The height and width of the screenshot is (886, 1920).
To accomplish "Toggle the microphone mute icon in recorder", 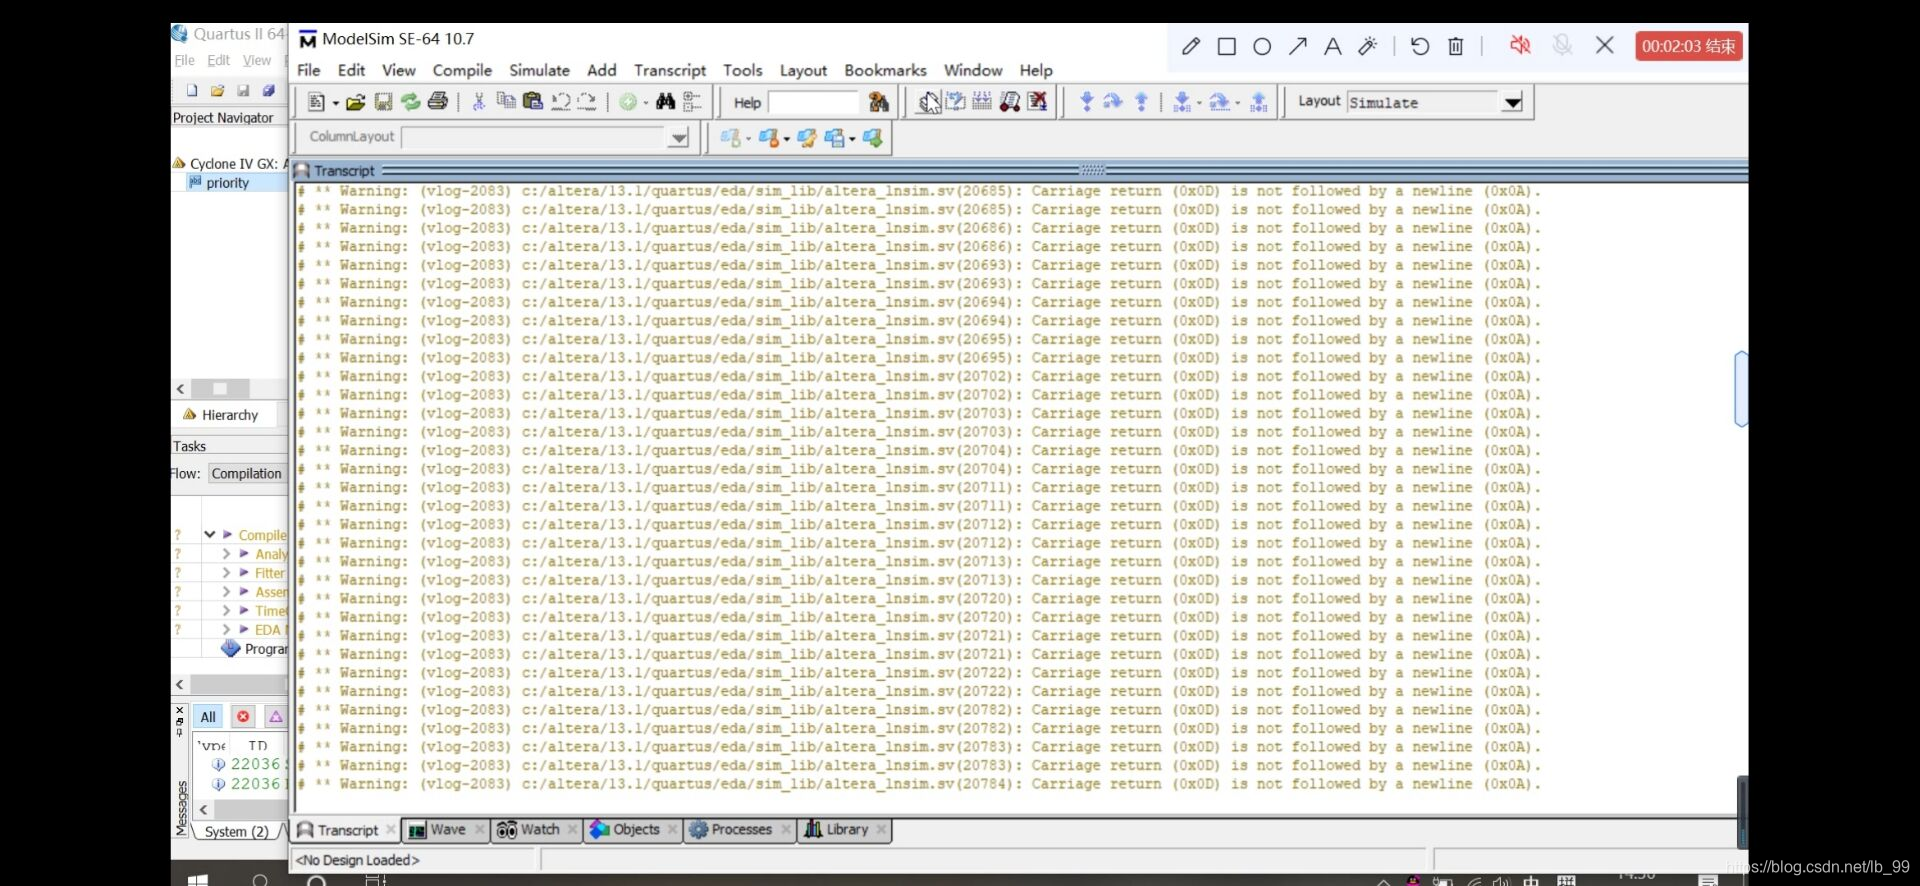I will tap(1562, 45).
